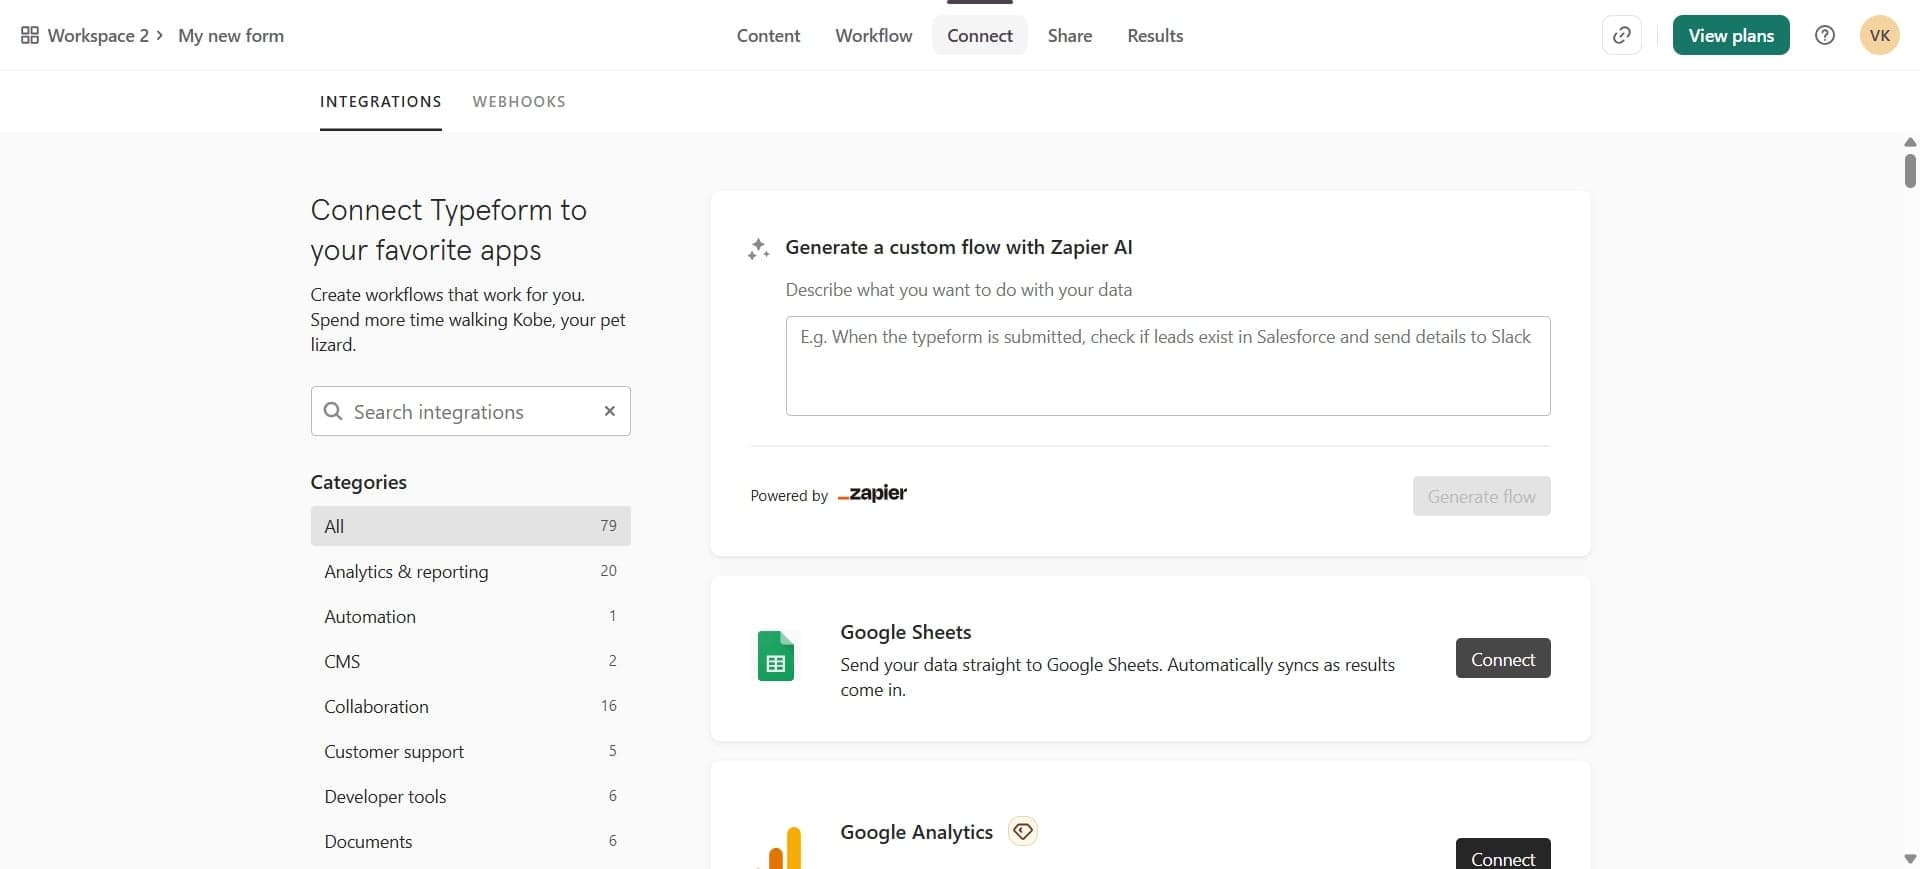This screenshot has height=869, width=1920.
Task: Click the Google Analytics logo icon
Action: pos(785,847)
